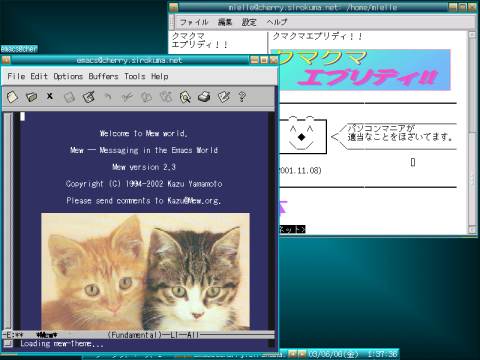Click the Help question mark icon in Emacs
The image size is (480, 360).
click(242, 97)
